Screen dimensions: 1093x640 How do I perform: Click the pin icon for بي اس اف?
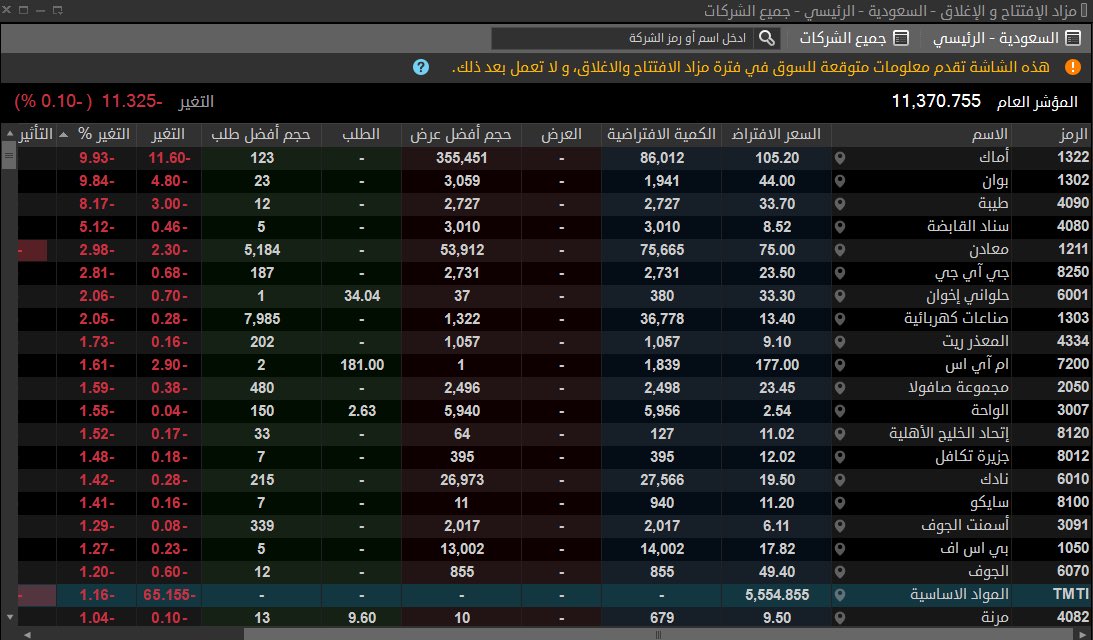click(x=840, y=549)
